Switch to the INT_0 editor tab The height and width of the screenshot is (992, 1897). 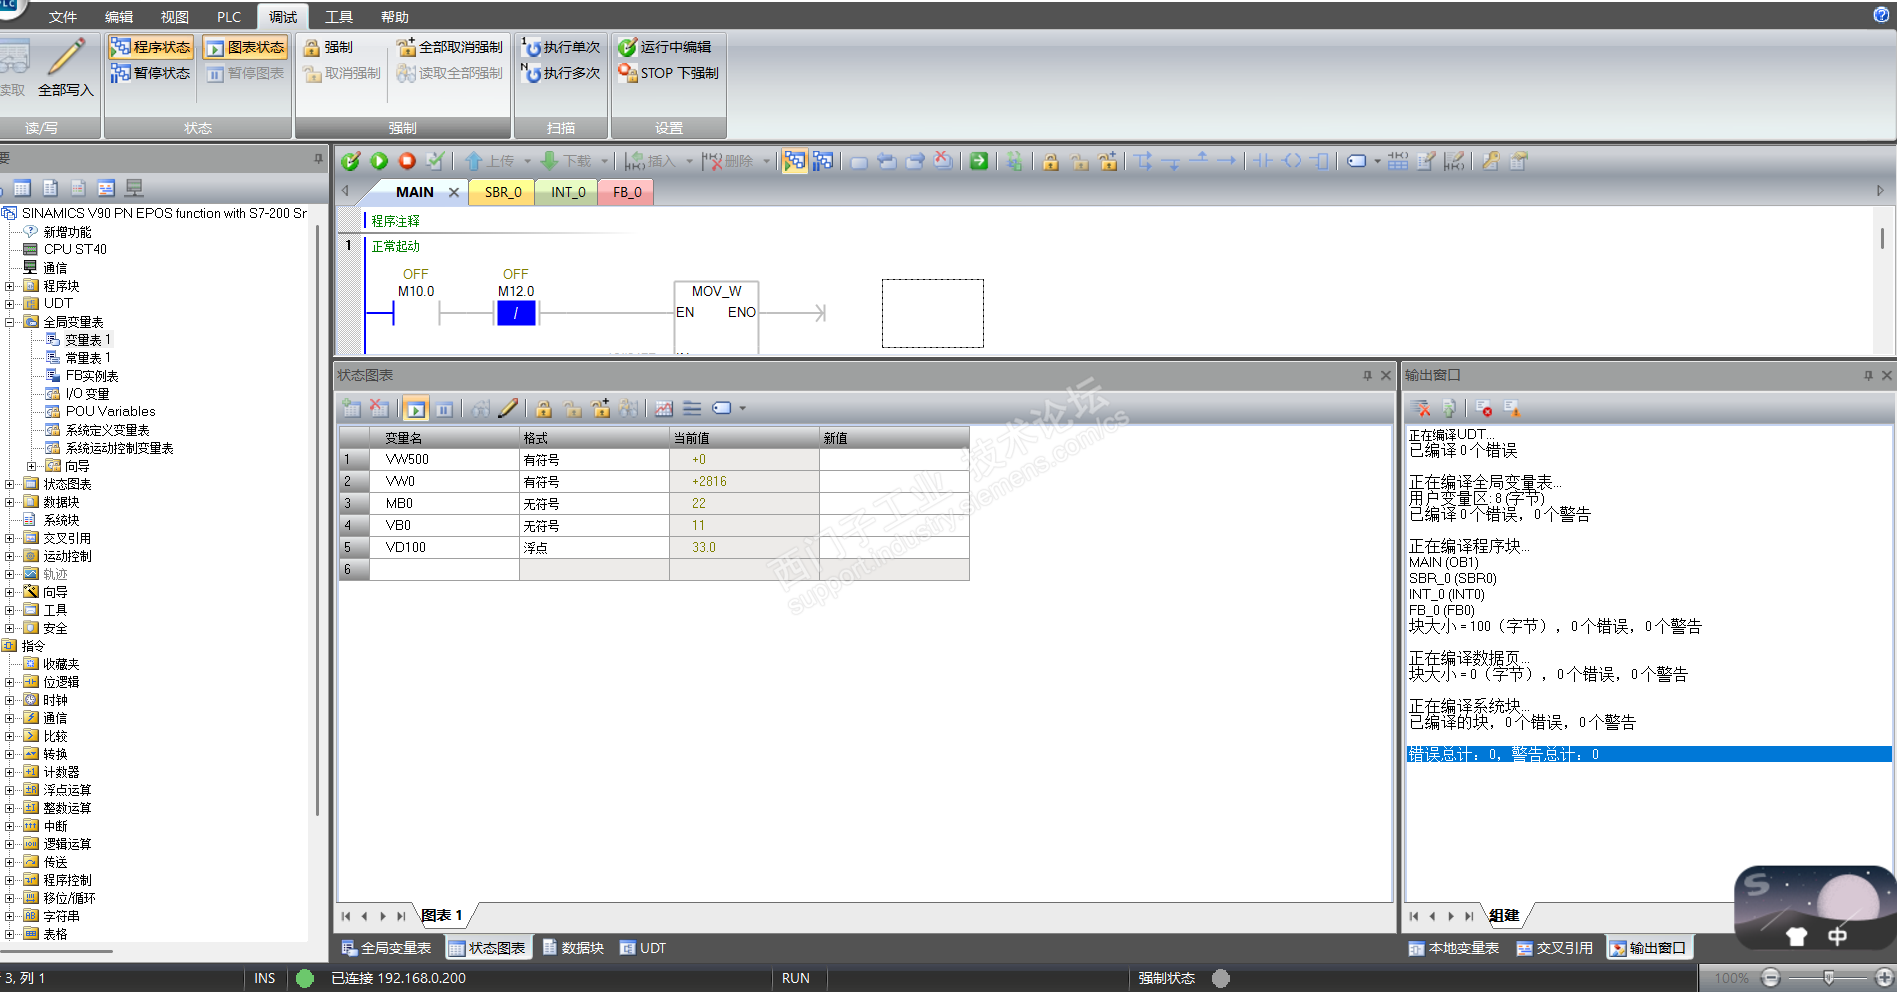pyautogui.click(x=568, y=192)
